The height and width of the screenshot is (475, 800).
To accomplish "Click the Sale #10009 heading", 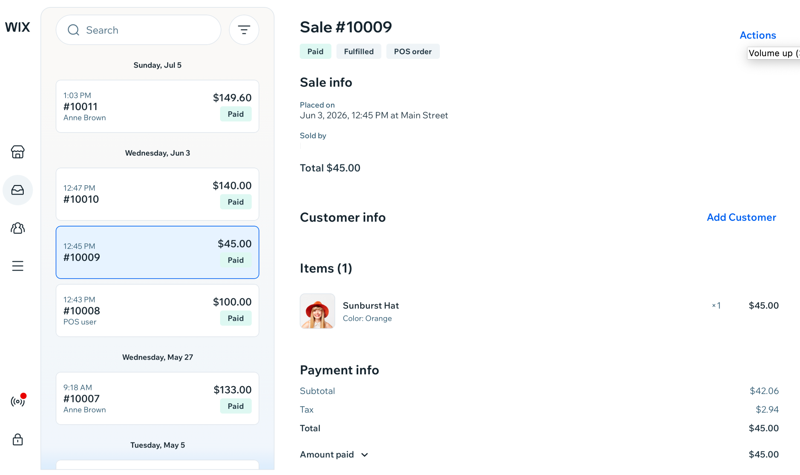I will 346,27.
